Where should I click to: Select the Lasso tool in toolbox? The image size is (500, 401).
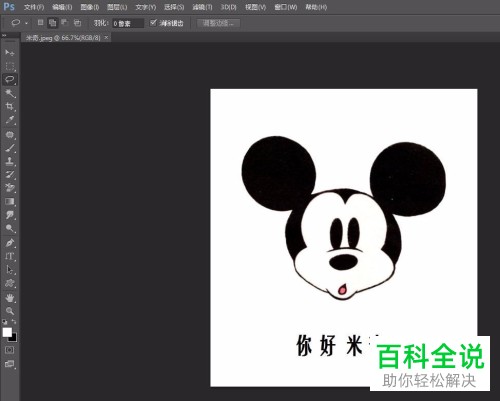(10, 80)
